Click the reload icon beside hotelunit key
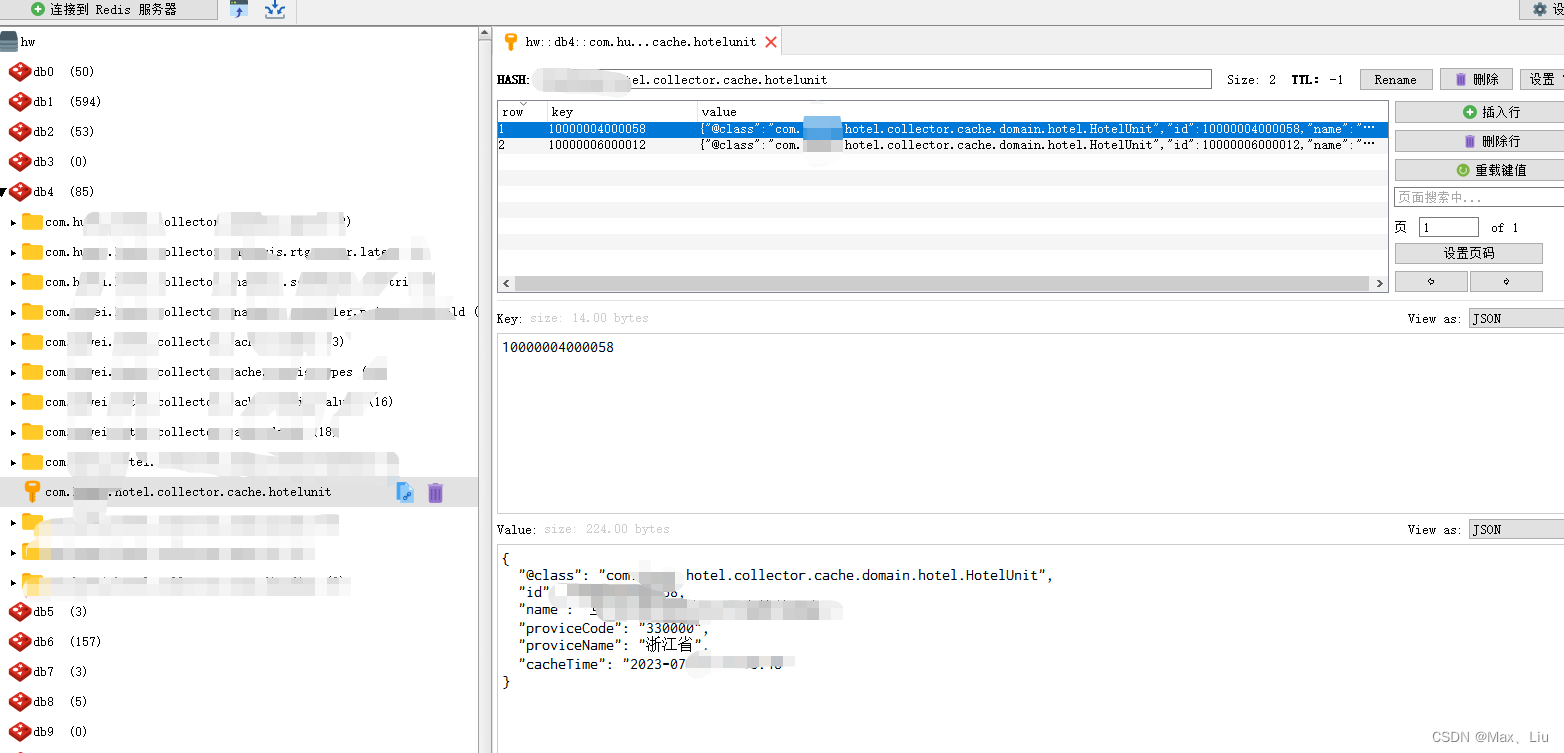Screen dimensions: 1564x753 tap(405, 491)
